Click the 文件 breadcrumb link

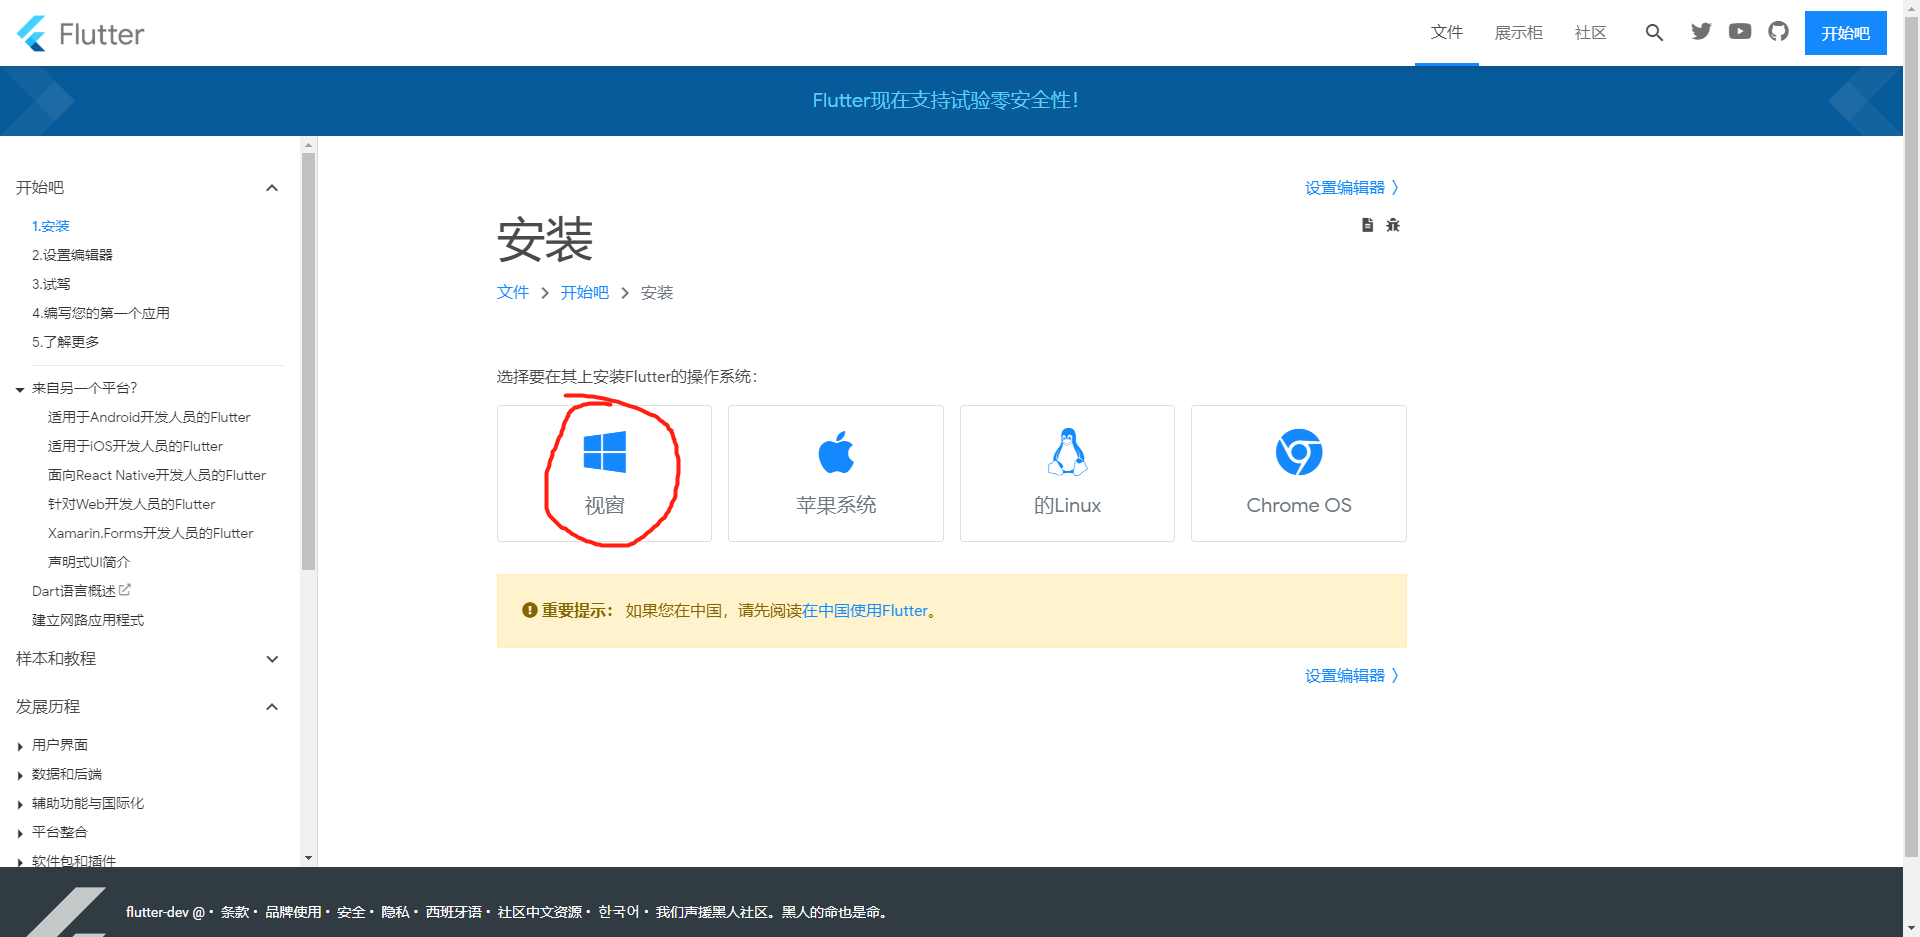coord(513,292)
